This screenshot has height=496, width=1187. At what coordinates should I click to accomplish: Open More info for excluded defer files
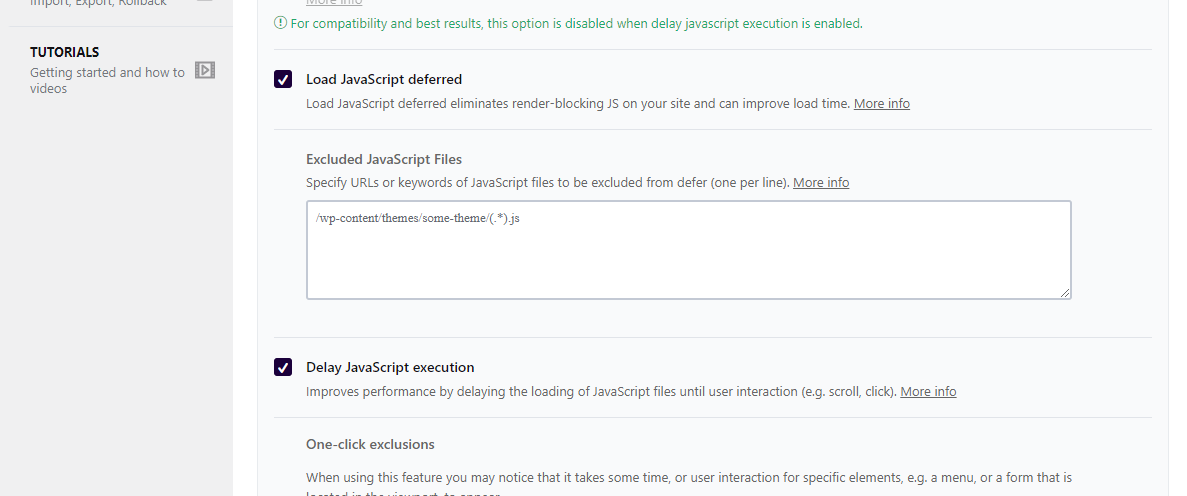coord(821,183)
